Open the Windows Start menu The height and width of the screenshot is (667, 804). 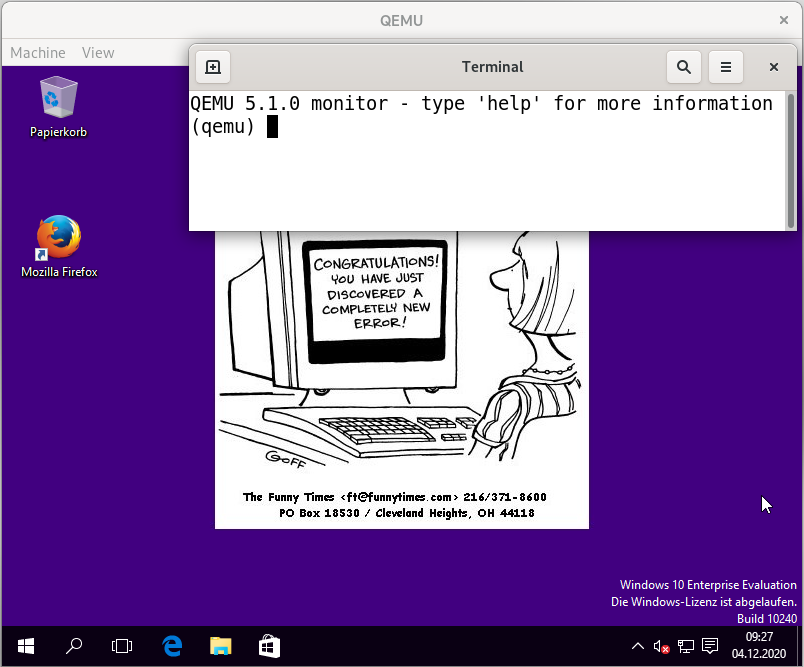(x=26, y=646)
